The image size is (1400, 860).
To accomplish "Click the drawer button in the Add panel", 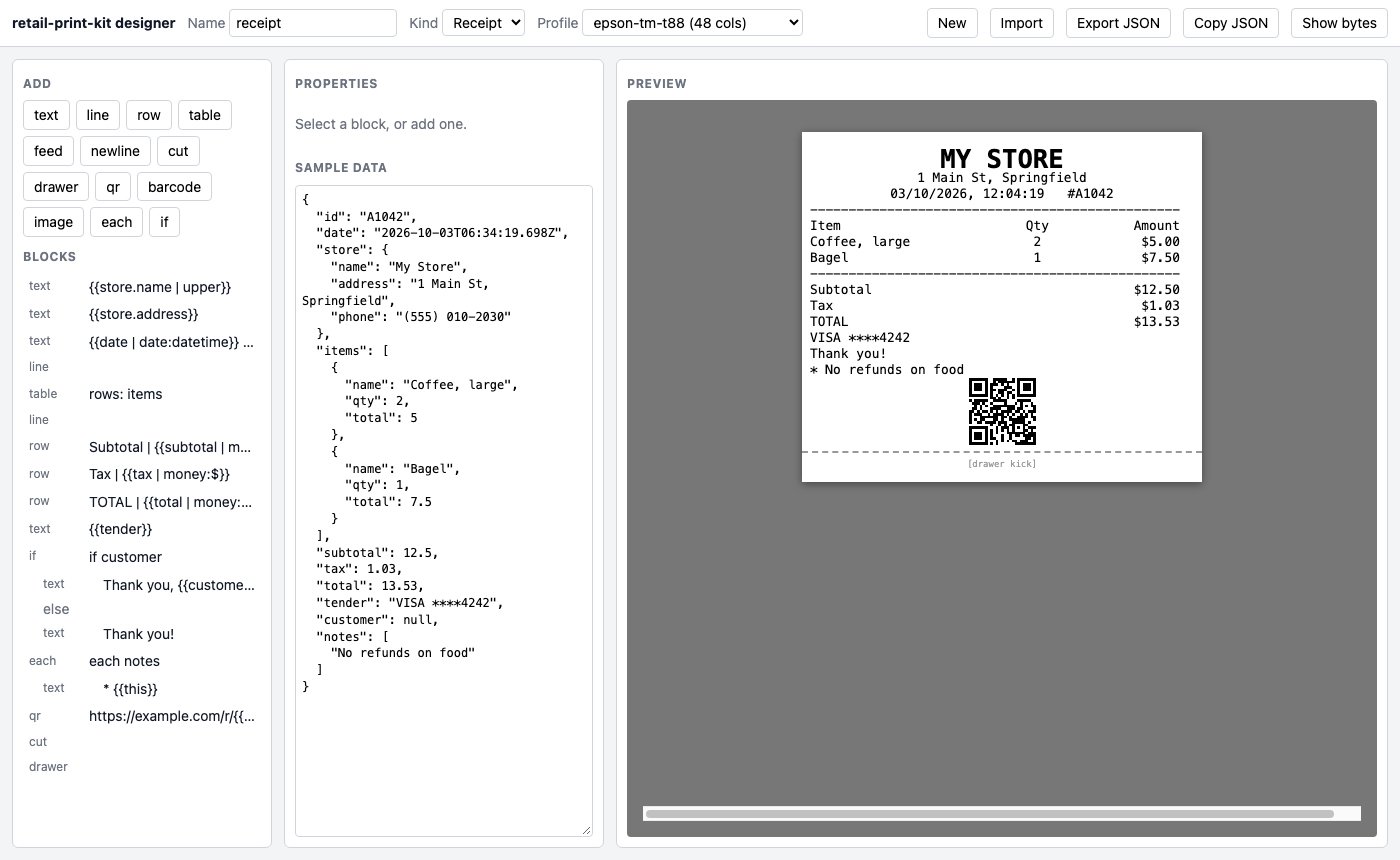I will [56, 187].
